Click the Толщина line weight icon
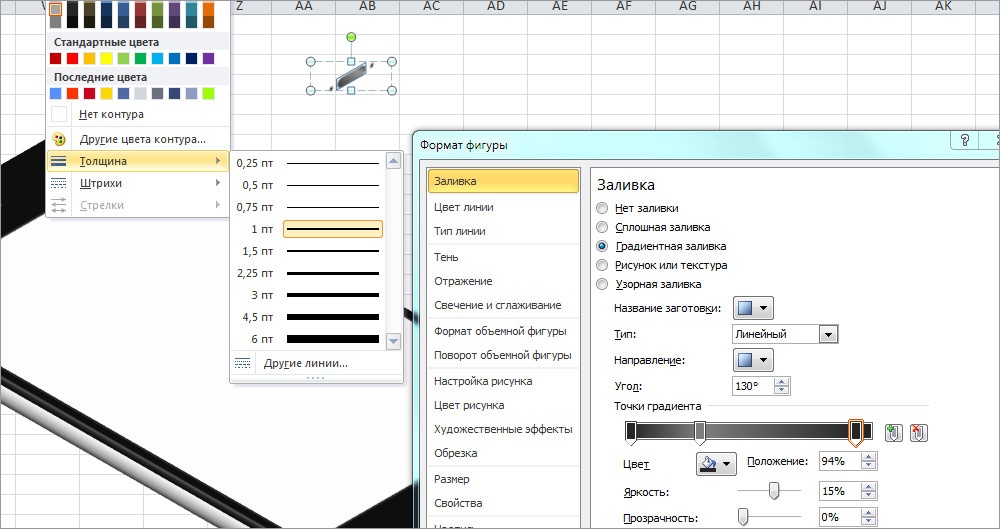 pyautogui.click(x=59, y=161)
